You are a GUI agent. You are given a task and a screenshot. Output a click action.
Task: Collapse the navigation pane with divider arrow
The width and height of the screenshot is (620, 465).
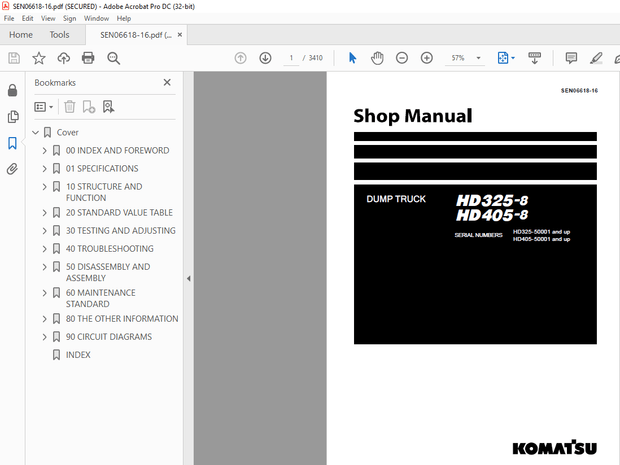coord(189,279)
